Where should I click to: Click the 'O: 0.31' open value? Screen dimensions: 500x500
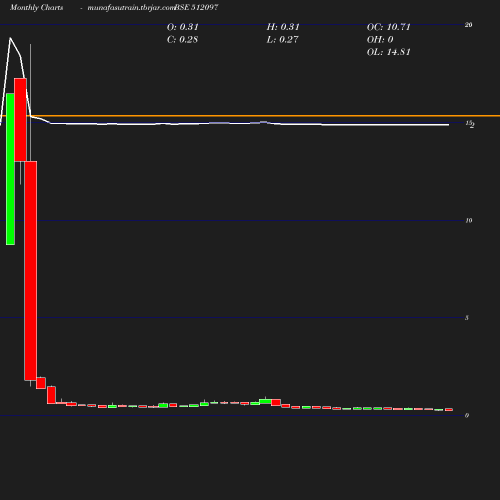click(183, 27)
